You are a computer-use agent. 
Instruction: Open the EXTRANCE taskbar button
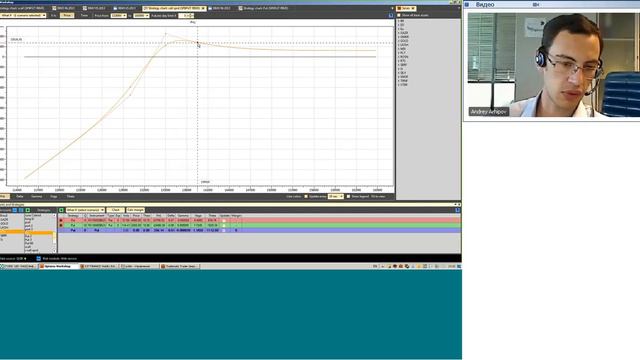click(98, 266)
